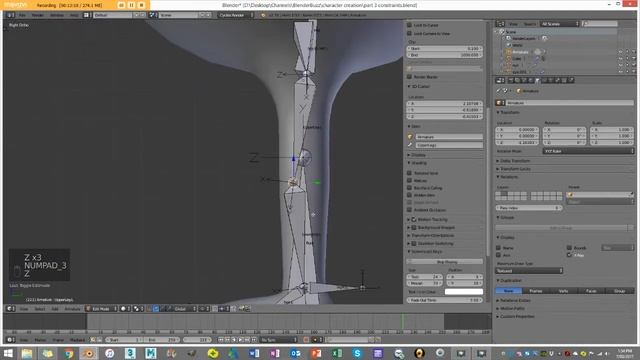Select the Verts duplication option

(563, 291)
